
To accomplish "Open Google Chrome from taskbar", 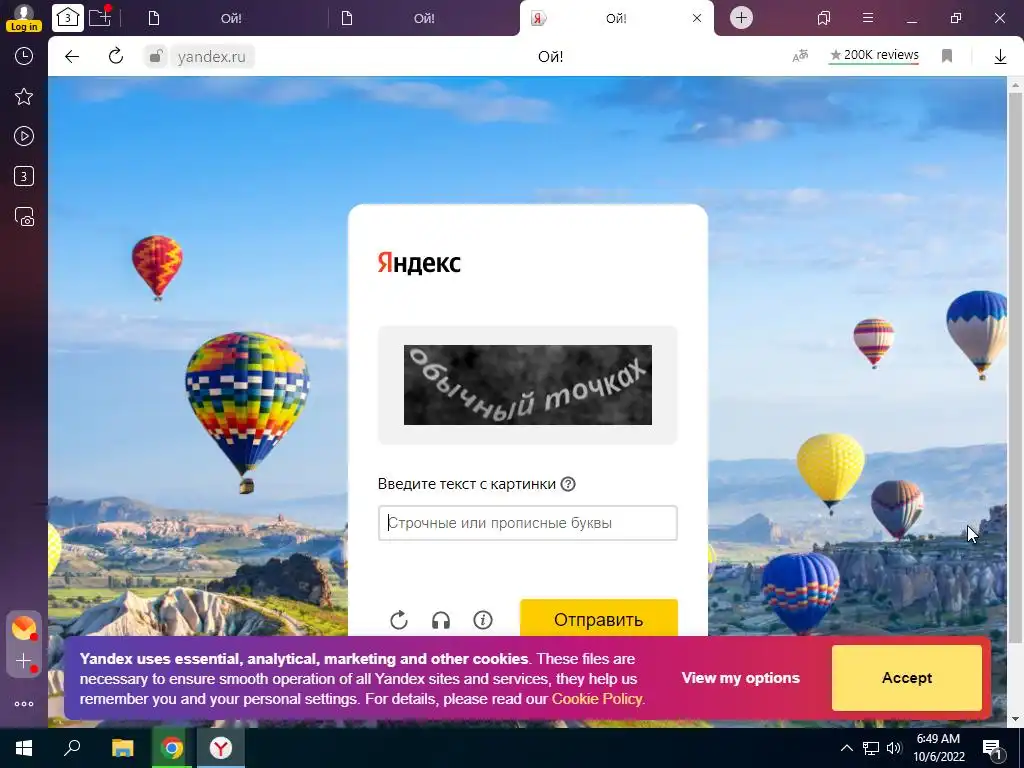I will click(x=172, y=748).
